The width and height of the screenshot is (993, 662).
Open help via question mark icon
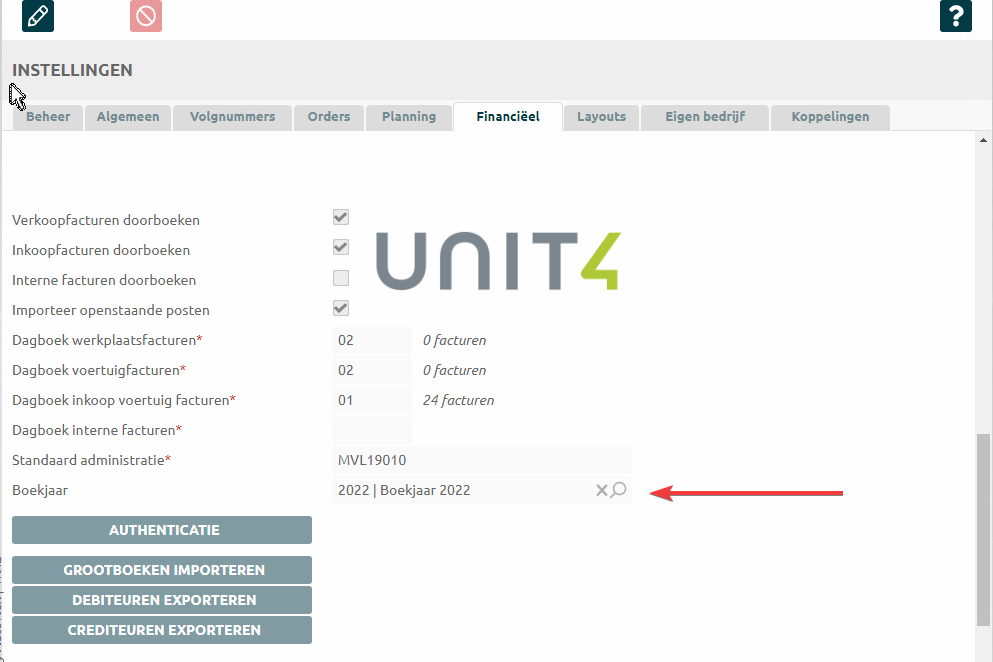(x=955, y=16)
